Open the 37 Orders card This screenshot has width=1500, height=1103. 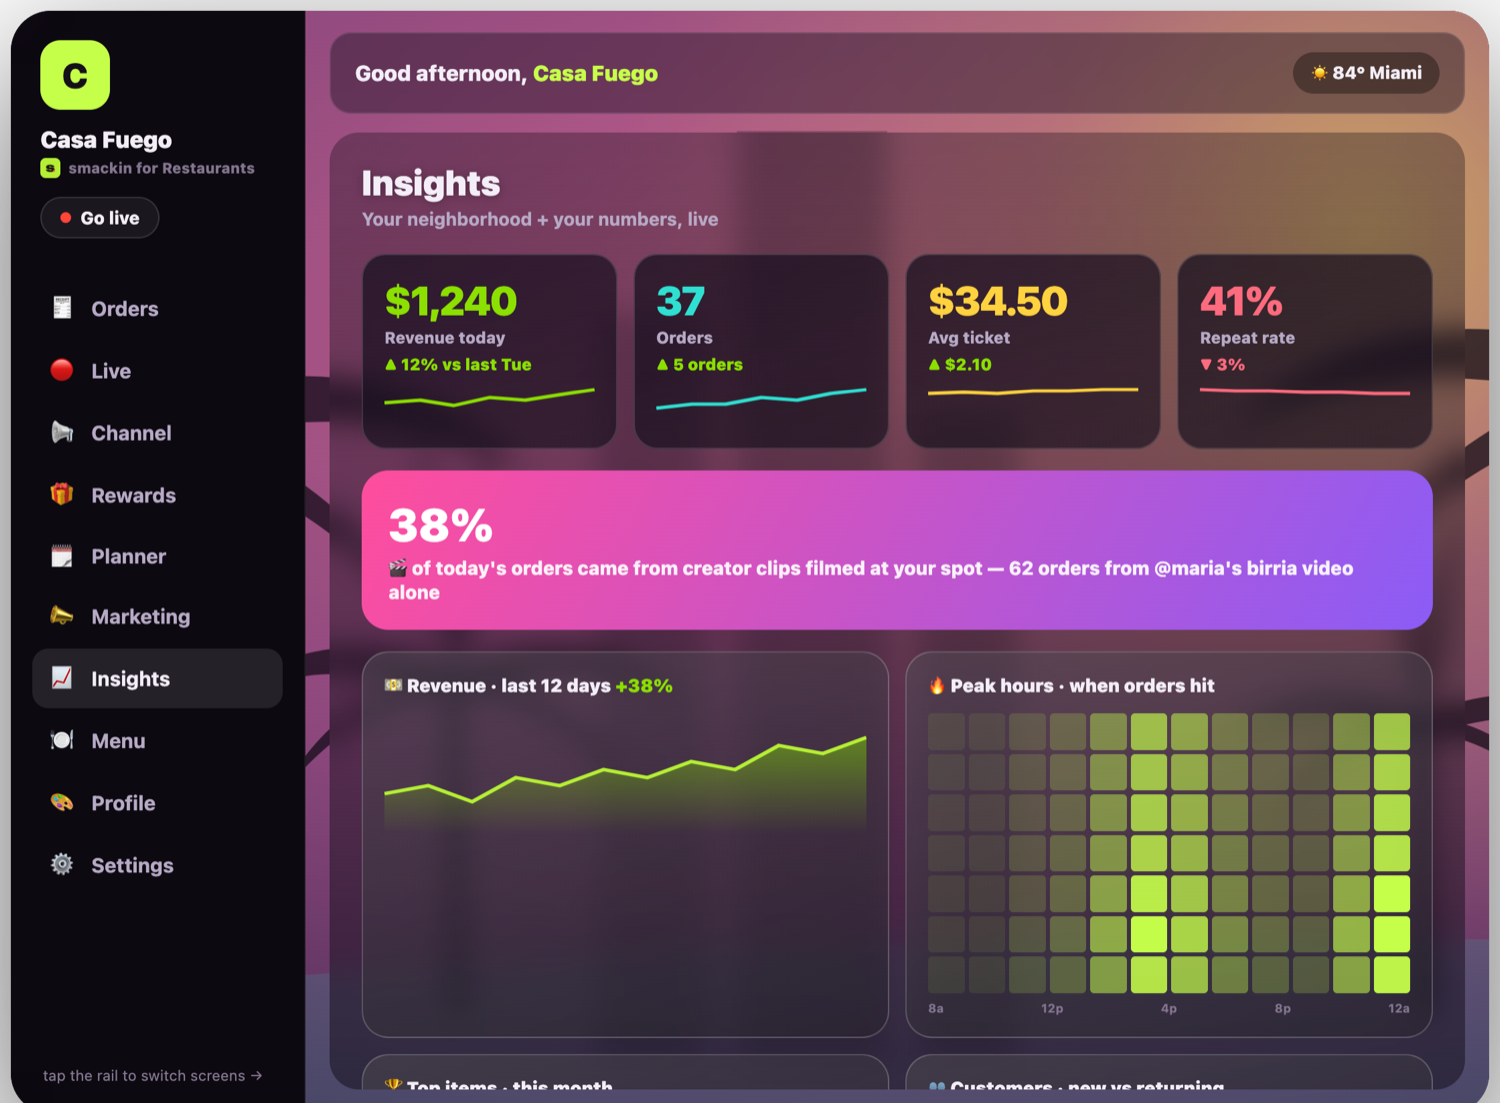(761, 351)
